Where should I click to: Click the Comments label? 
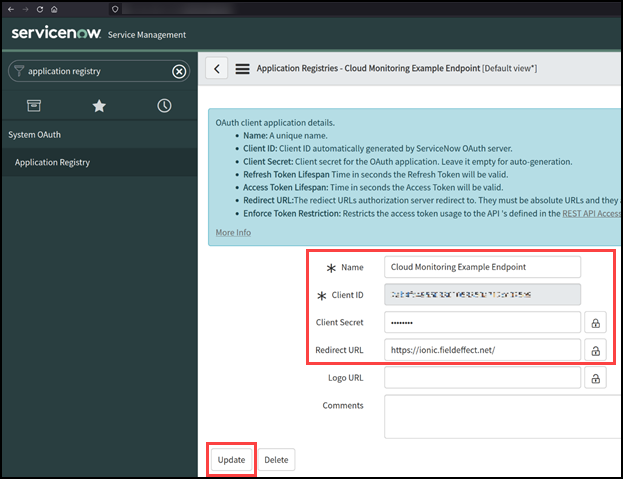coord(343,406)
